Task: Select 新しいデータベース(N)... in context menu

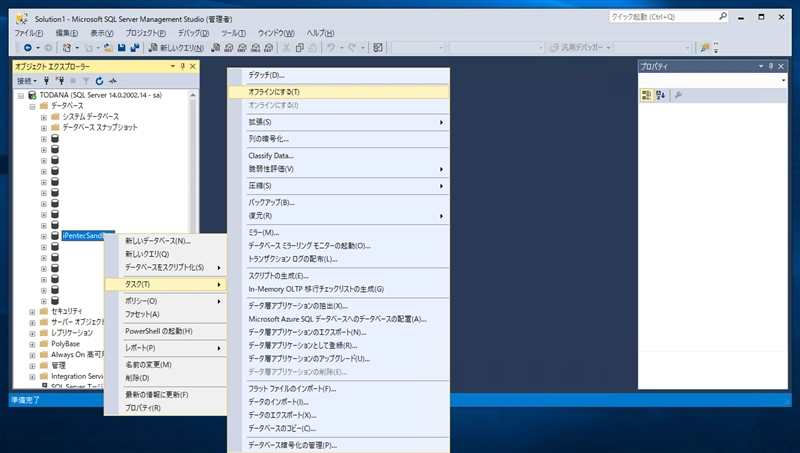Action: [166, 241]
